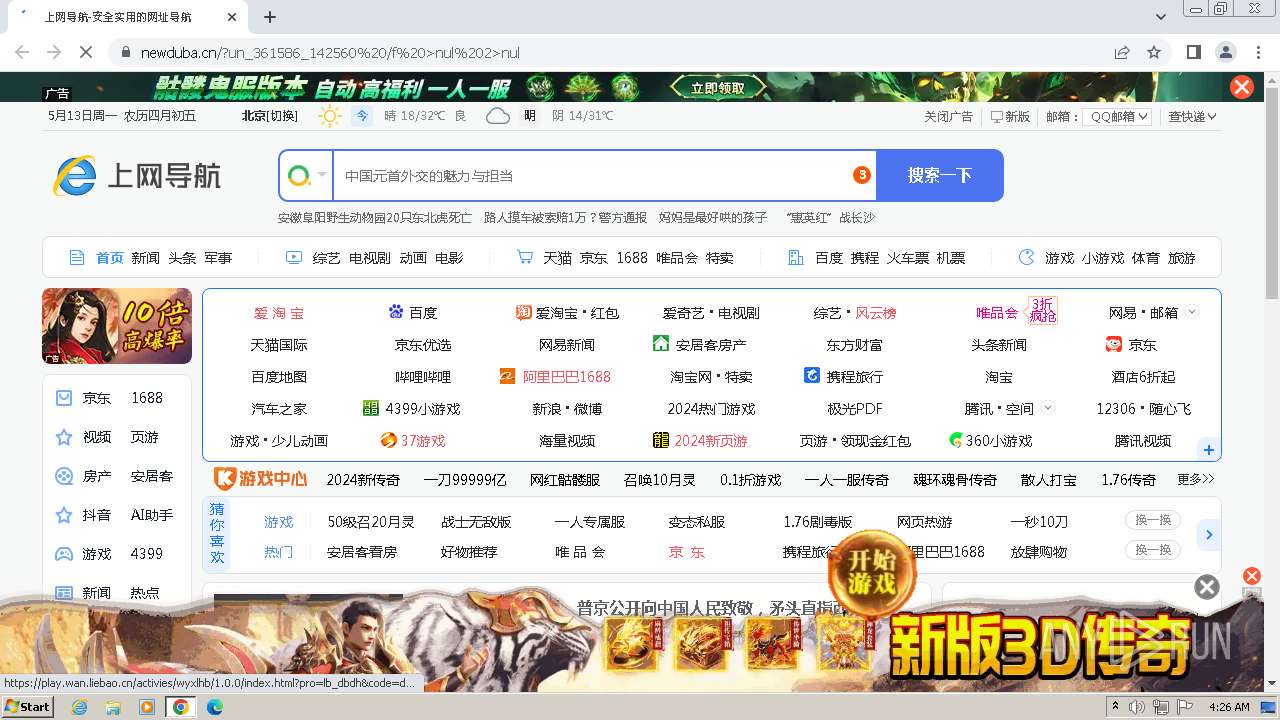Refresh the 游戏 row with 换一换
Screen dimensions: 1280x720
point(1153,520)
